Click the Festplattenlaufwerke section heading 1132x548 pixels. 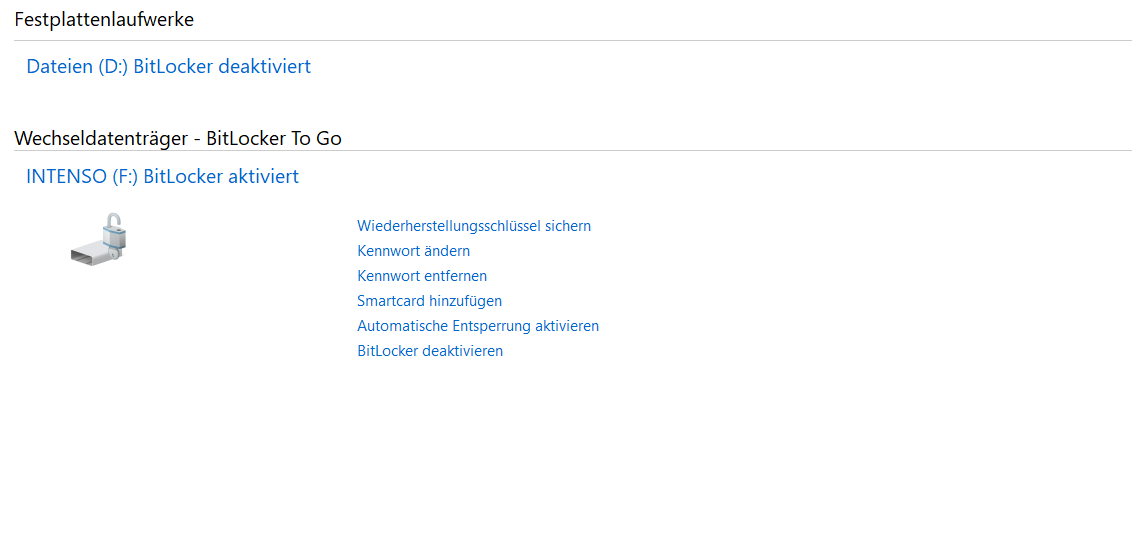point(104,19)
